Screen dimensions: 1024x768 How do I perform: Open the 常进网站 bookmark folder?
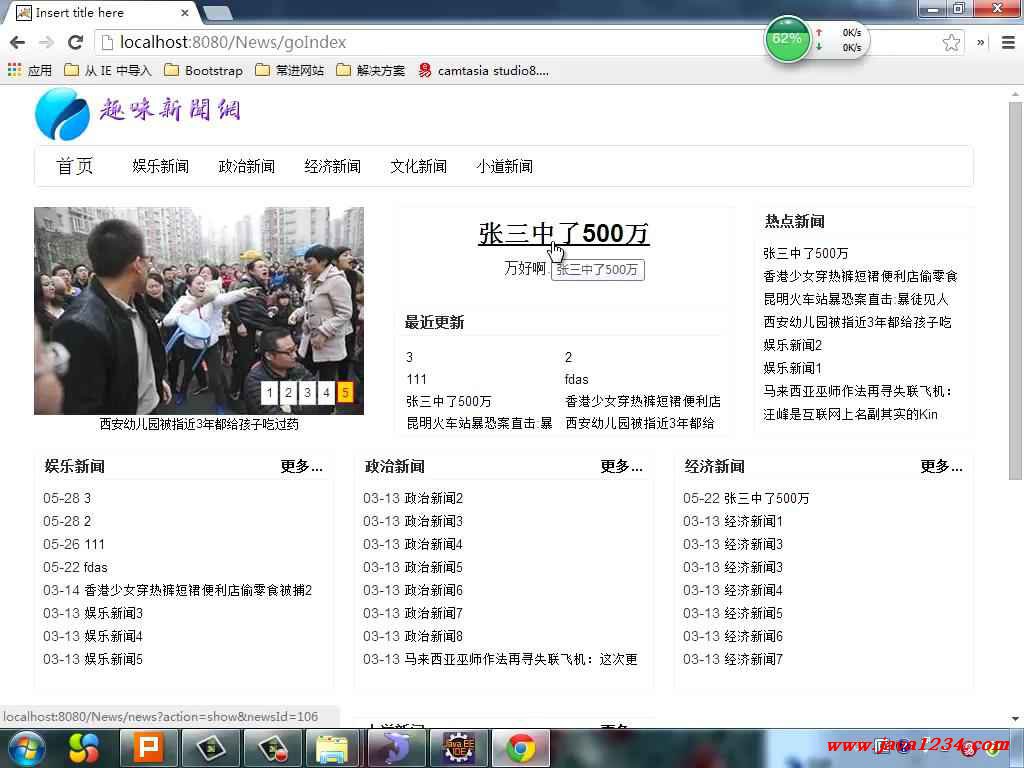[289, 70]
